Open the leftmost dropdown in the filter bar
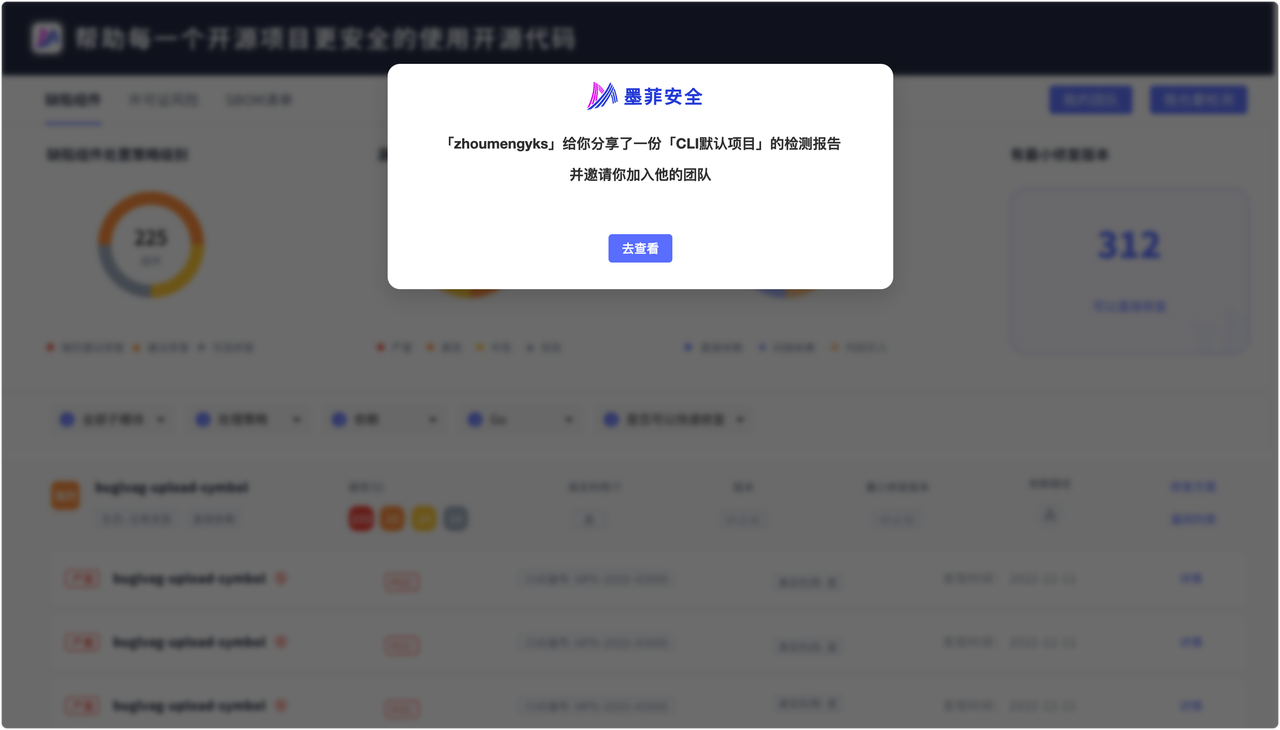Viewport: 1280px width, 730px height. (112, 420)
